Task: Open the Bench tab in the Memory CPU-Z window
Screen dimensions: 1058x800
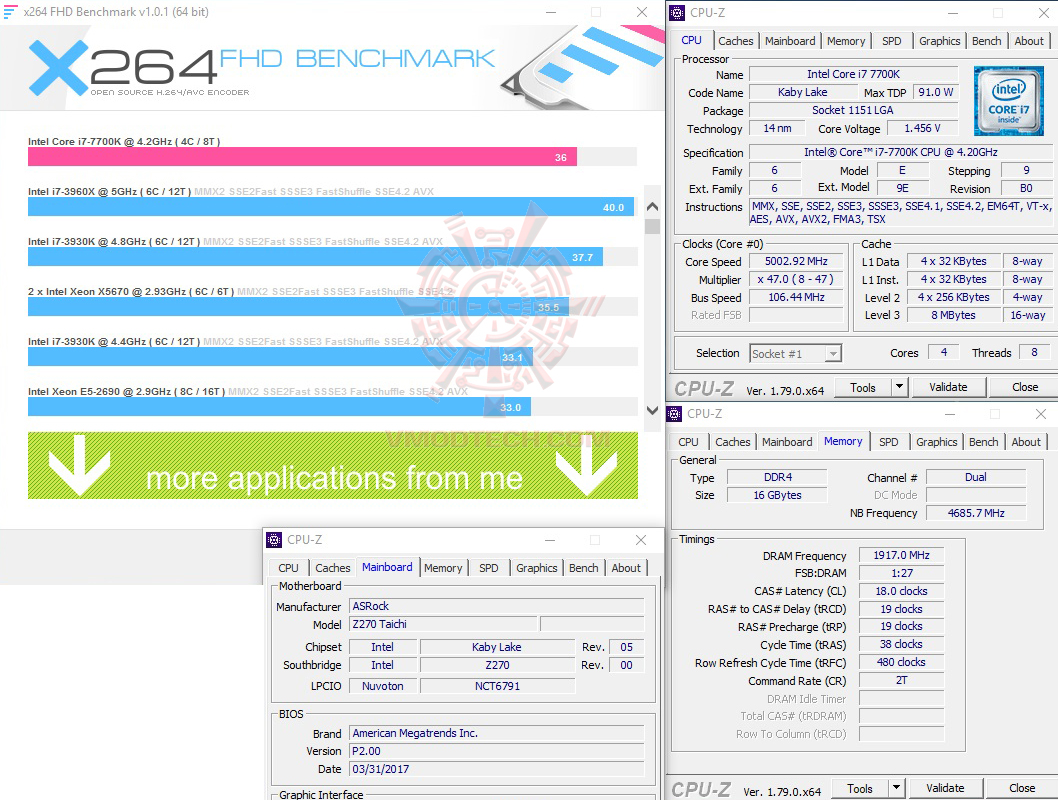Action: point(984,442)
